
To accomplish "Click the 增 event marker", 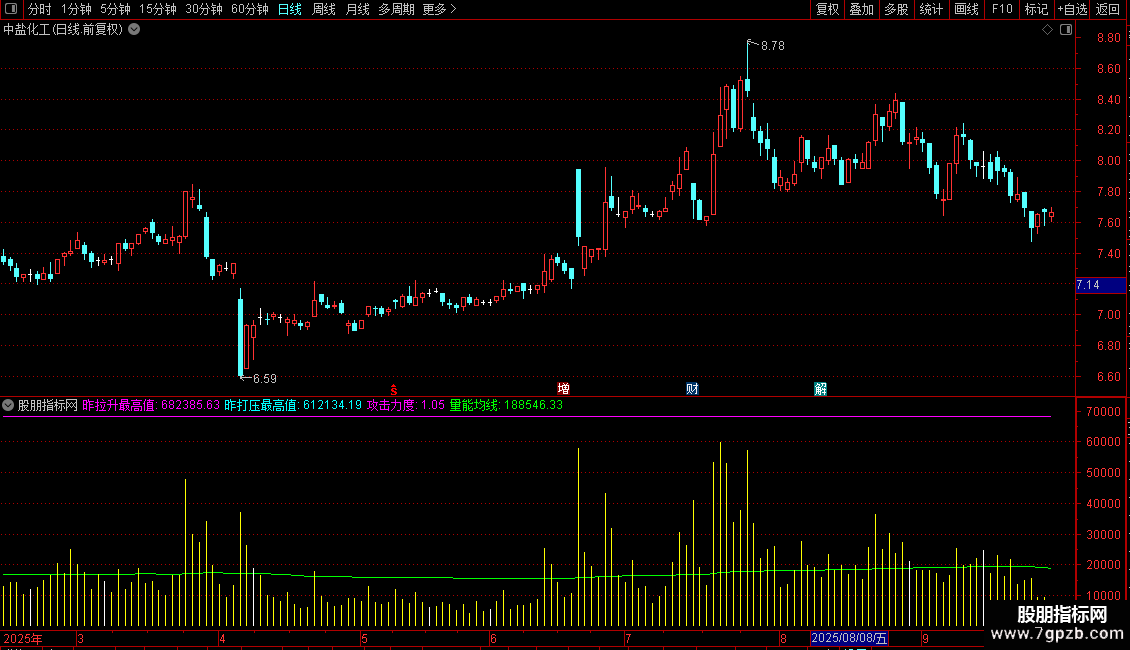I will tap(564, 389).
